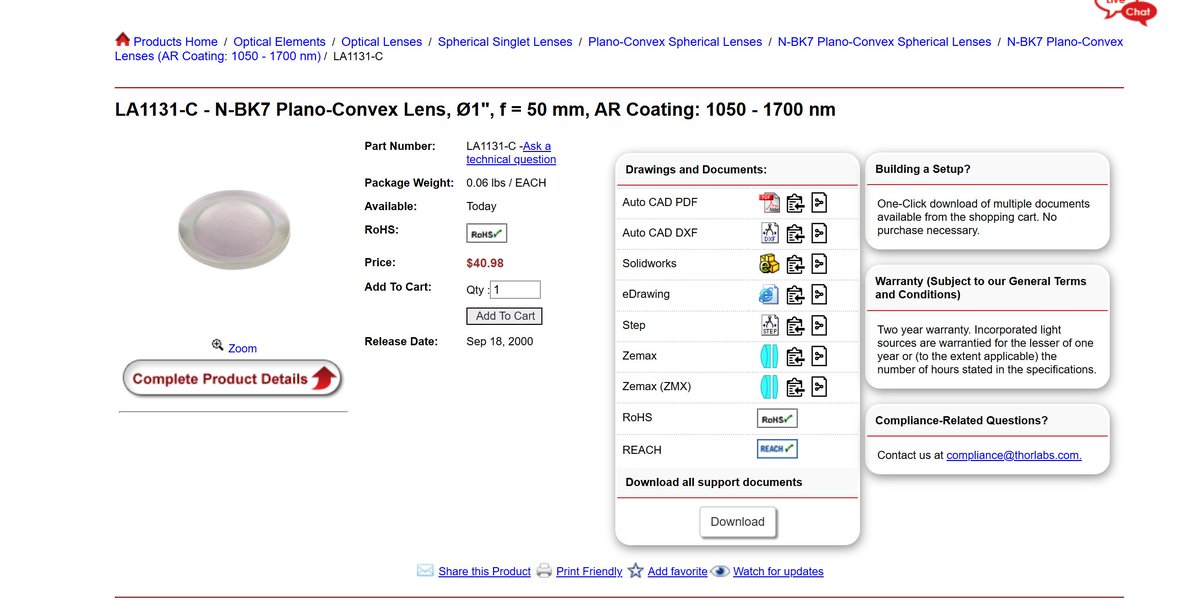
Task: Click clipboard icon in eDrawing row
Action: point(795,296)
